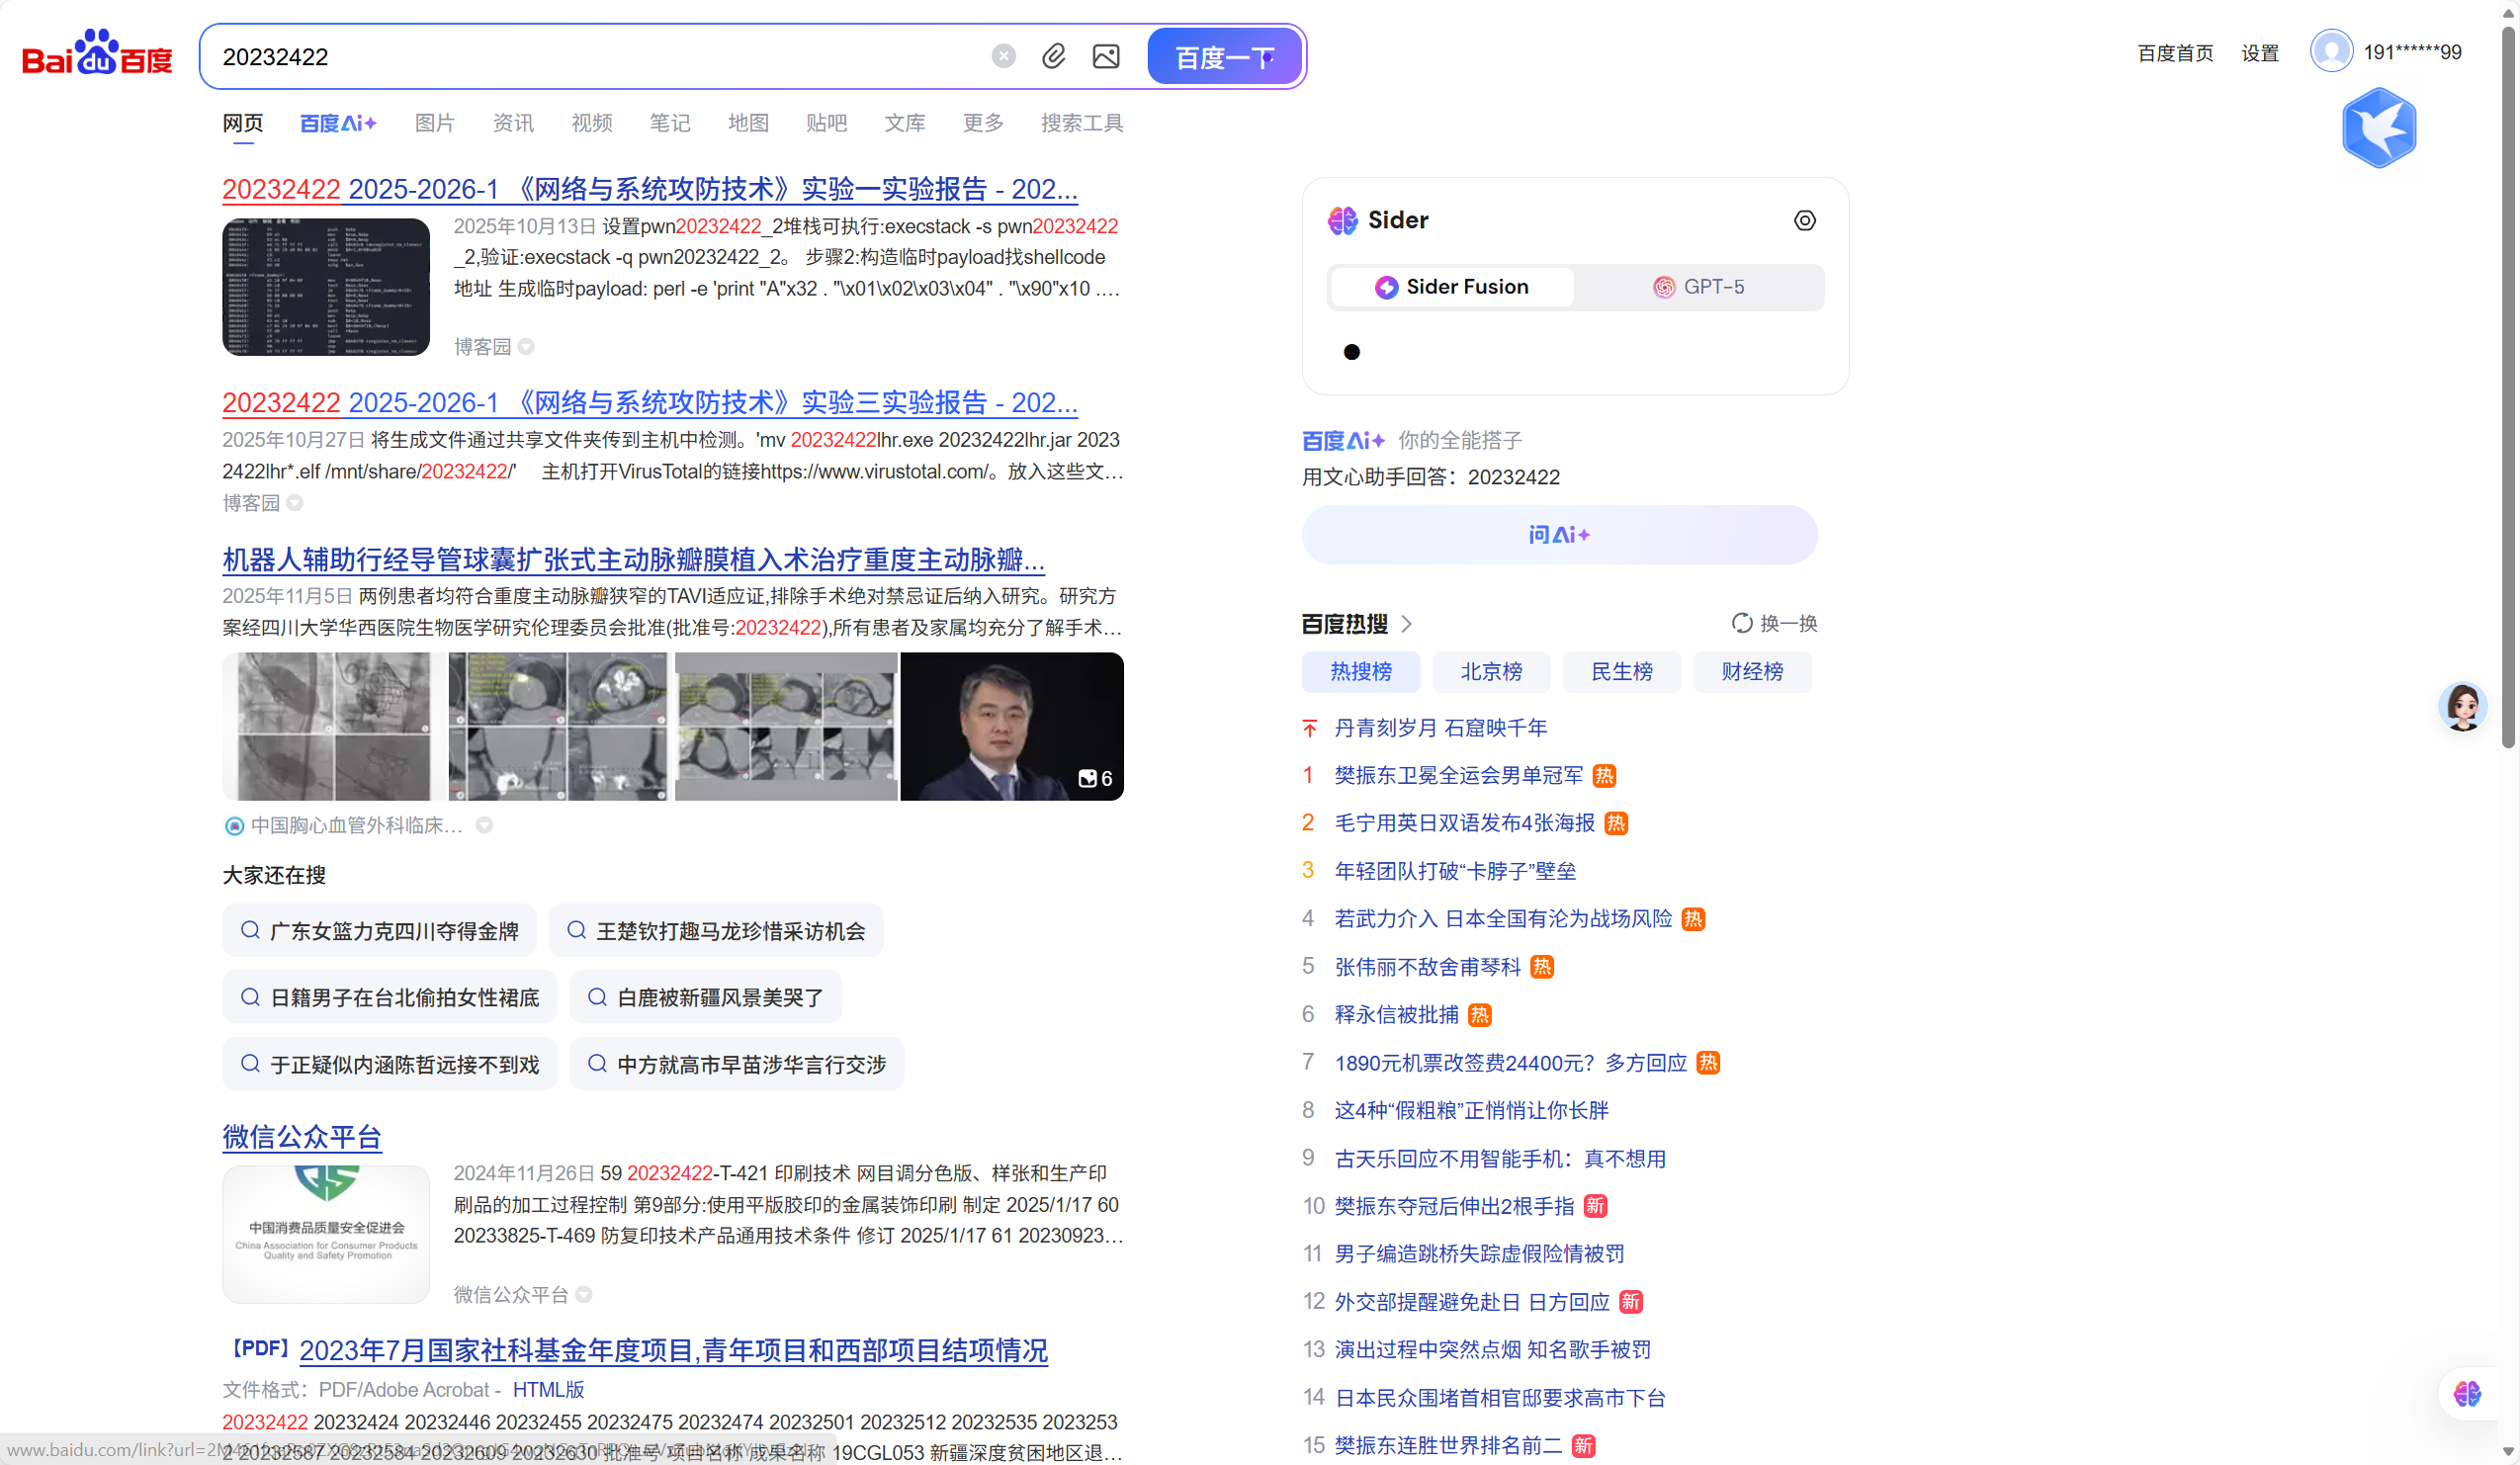Switch to Sider Fusion model
Screen dimensions: 2520x1465
1451,287
